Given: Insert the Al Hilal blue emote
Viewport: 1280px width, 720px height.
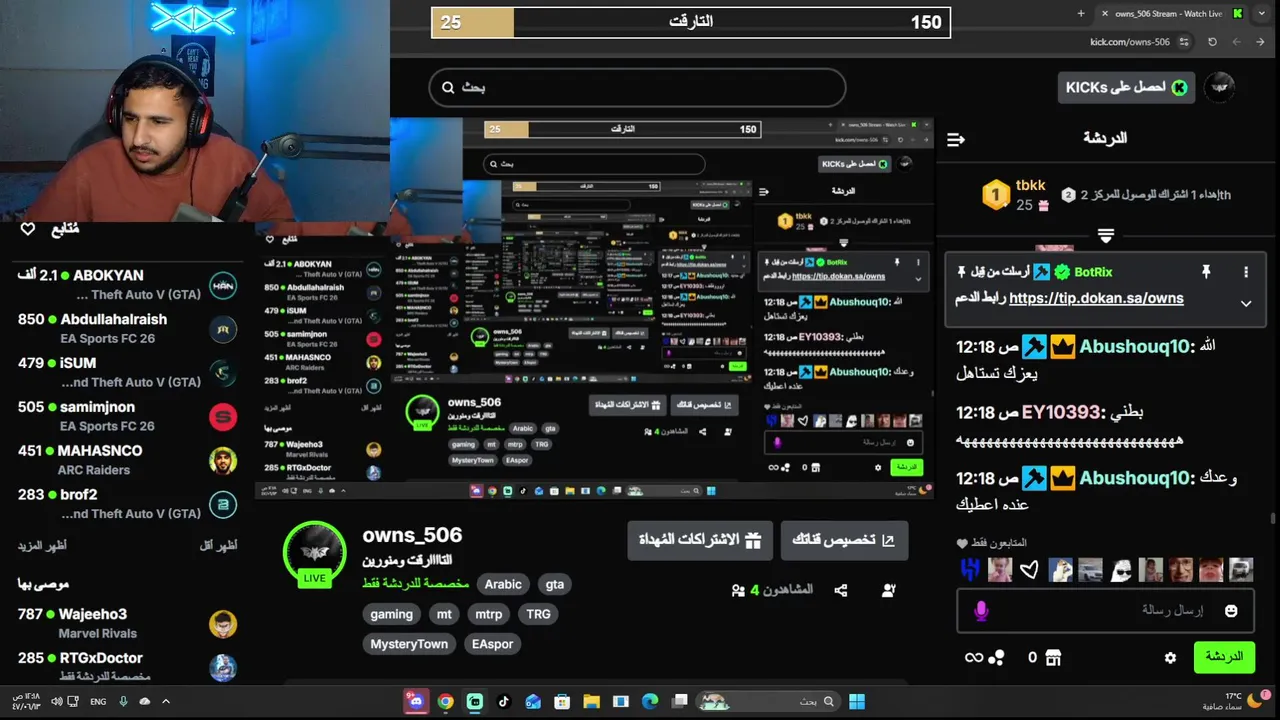Looking at the screenshot, I should pyautogui.click(x=969, y=570).
